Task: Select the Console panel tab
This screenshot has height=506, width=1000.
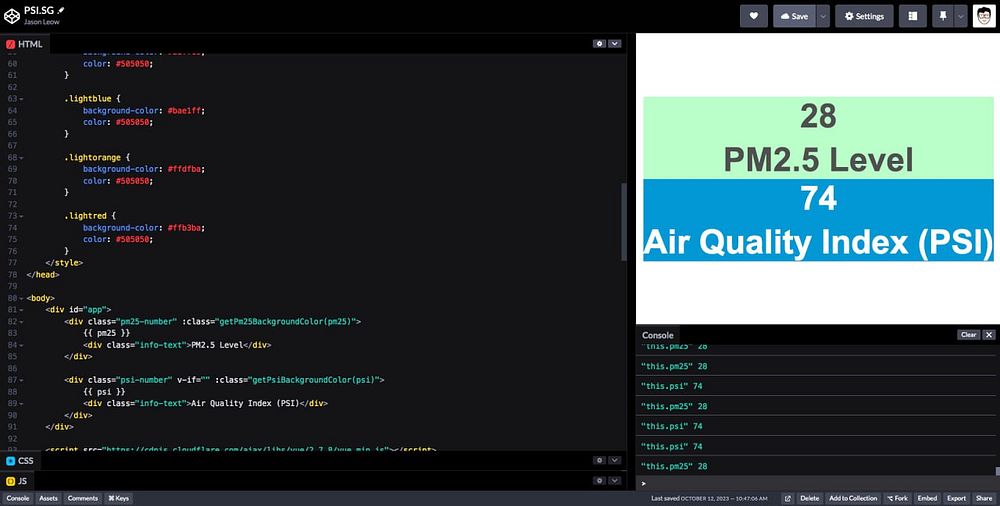Action: click(658, 335)
